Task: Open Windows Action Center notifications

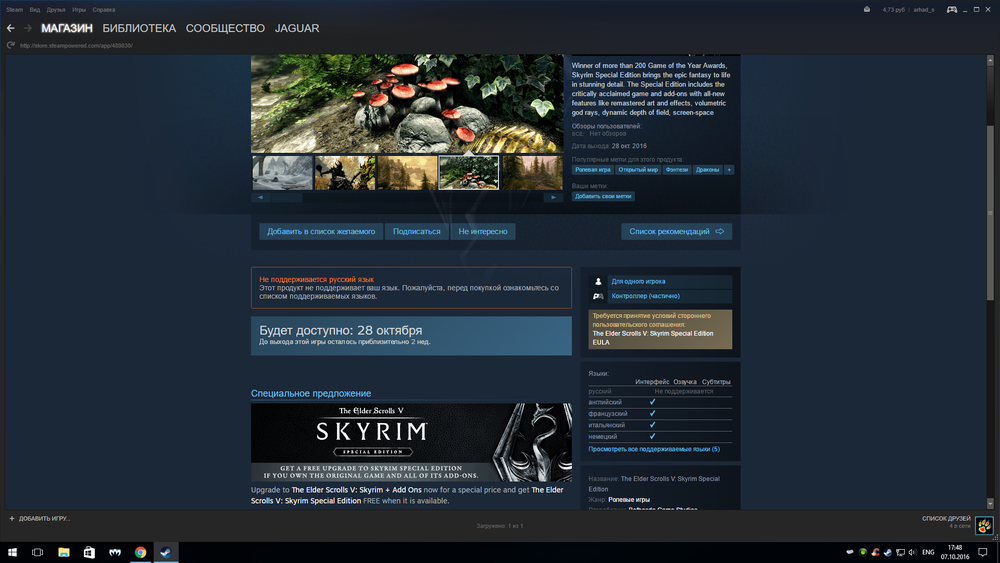Action: coord(983,552)
